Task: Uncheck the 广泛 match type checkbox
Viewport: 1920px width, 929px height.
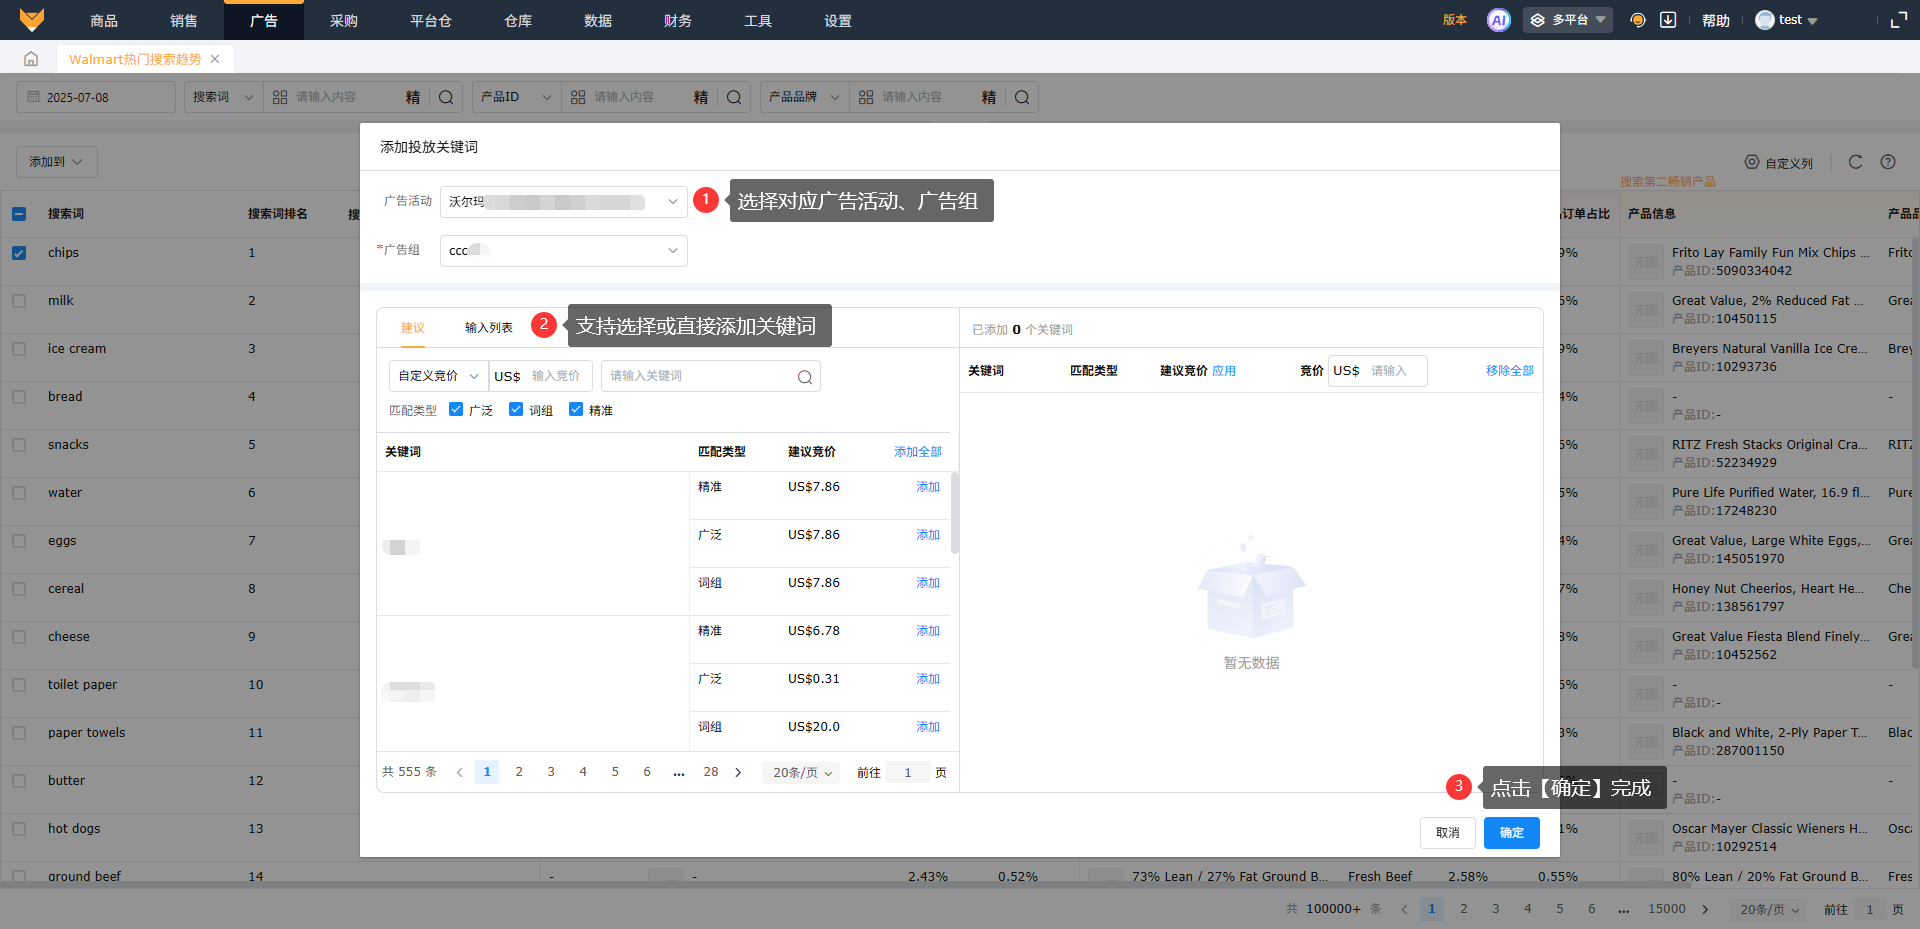Action: (x=456, y=410)
